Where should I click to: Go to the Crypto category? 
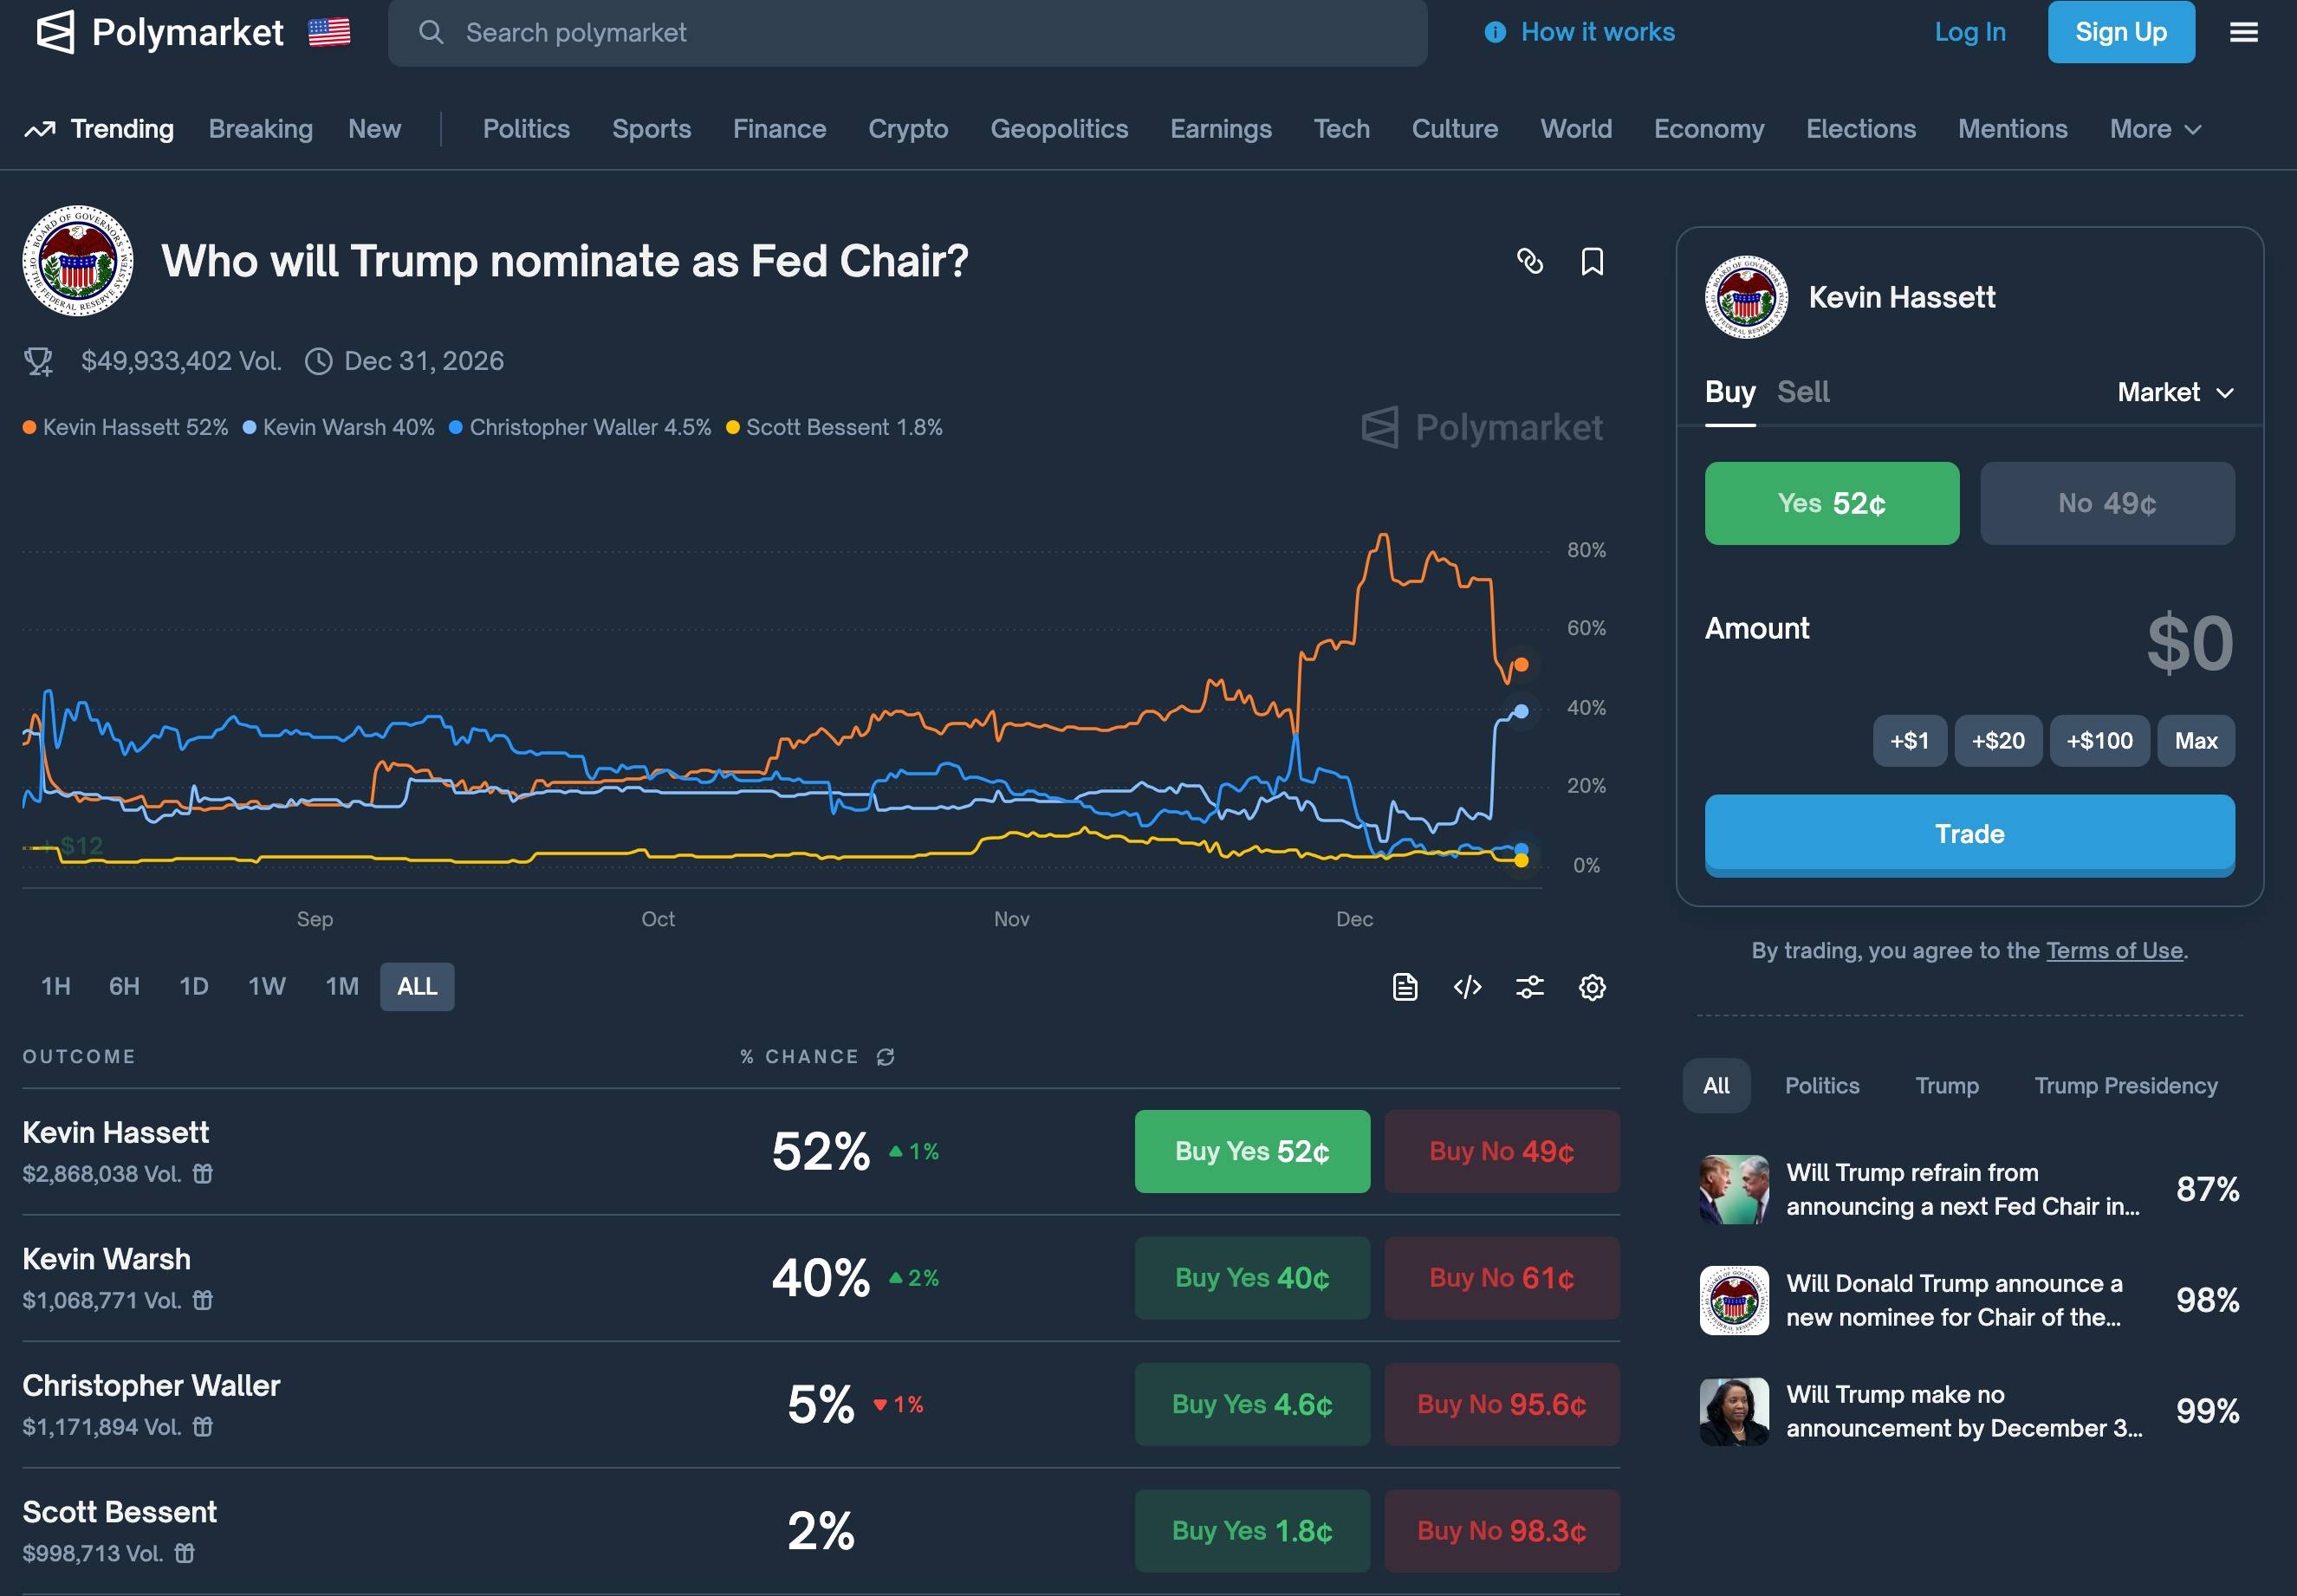tap(908, 129)
